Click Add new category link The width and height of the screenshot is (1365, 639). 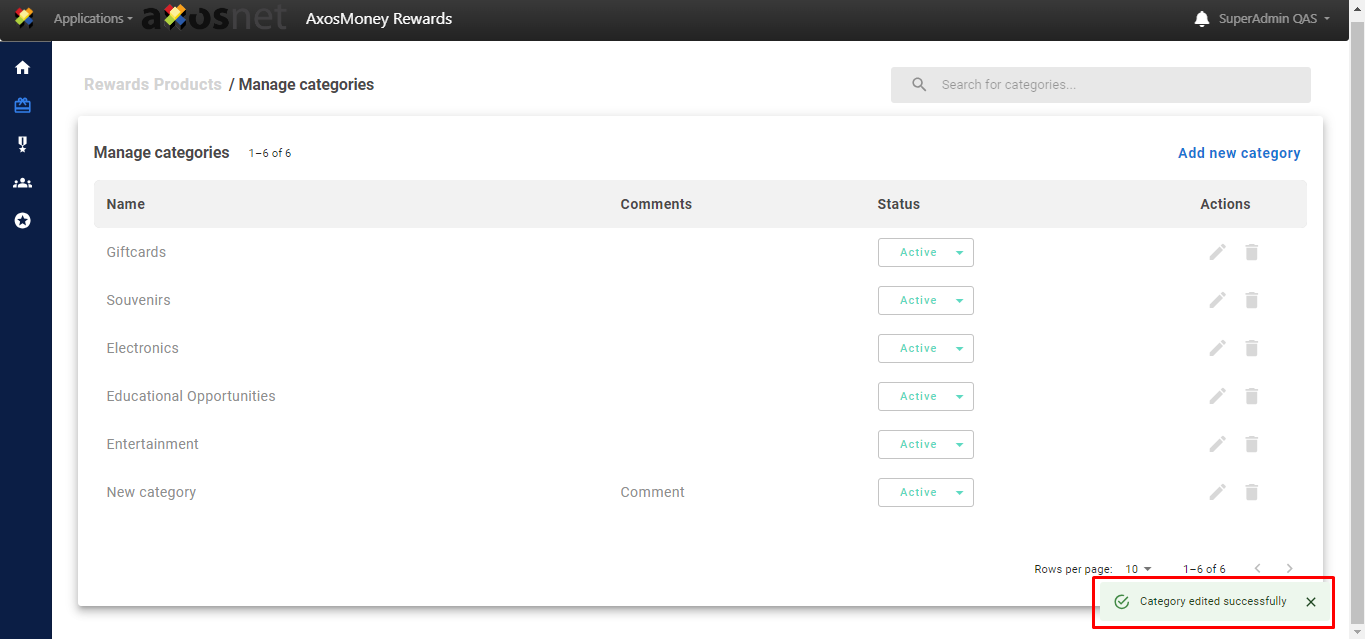pyautogui.click(x=1239, y=153)
